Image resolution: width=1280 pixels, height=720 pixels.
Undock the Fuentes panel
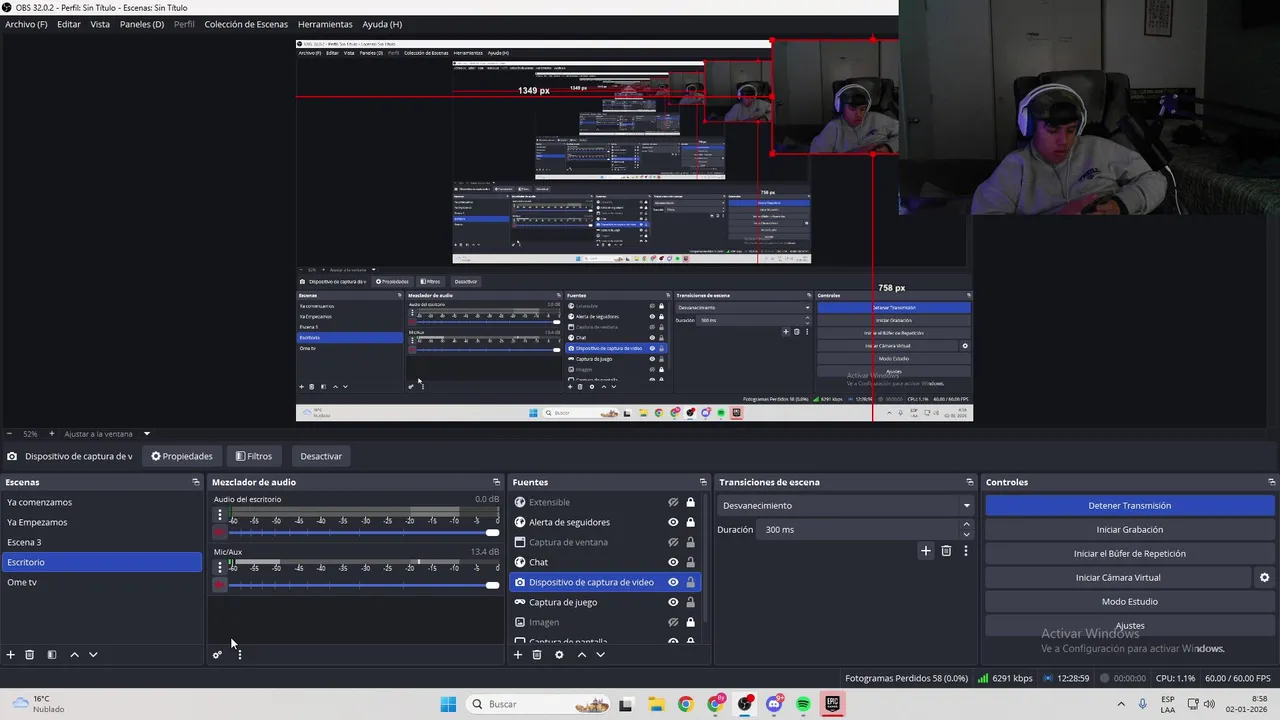[703, 482]
